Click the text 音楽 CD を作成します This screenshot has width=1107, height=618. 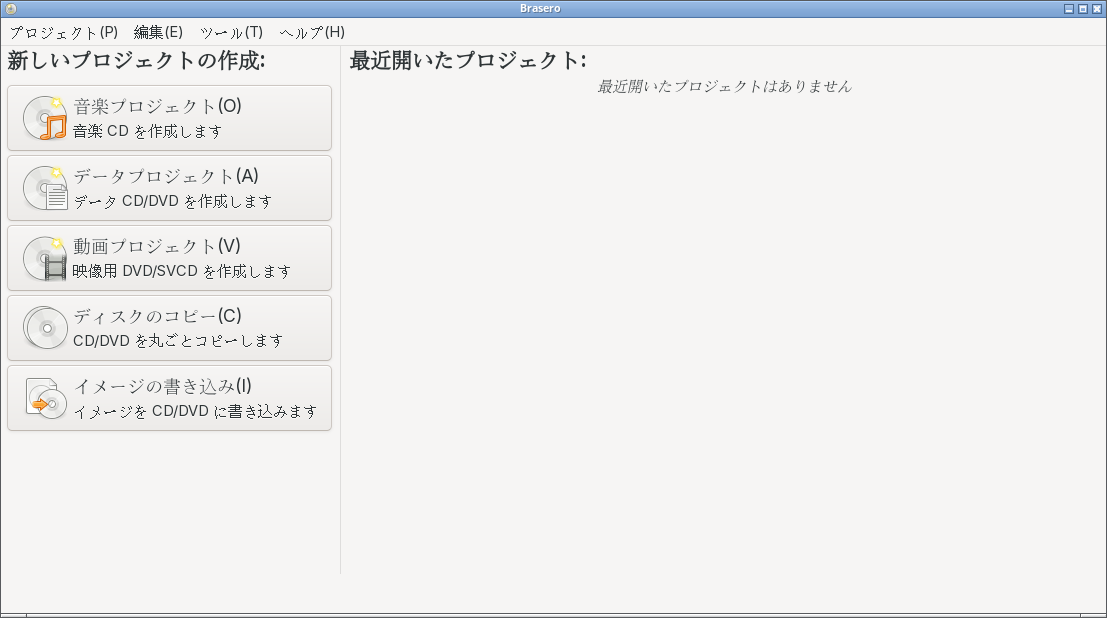tap(148, 131)
